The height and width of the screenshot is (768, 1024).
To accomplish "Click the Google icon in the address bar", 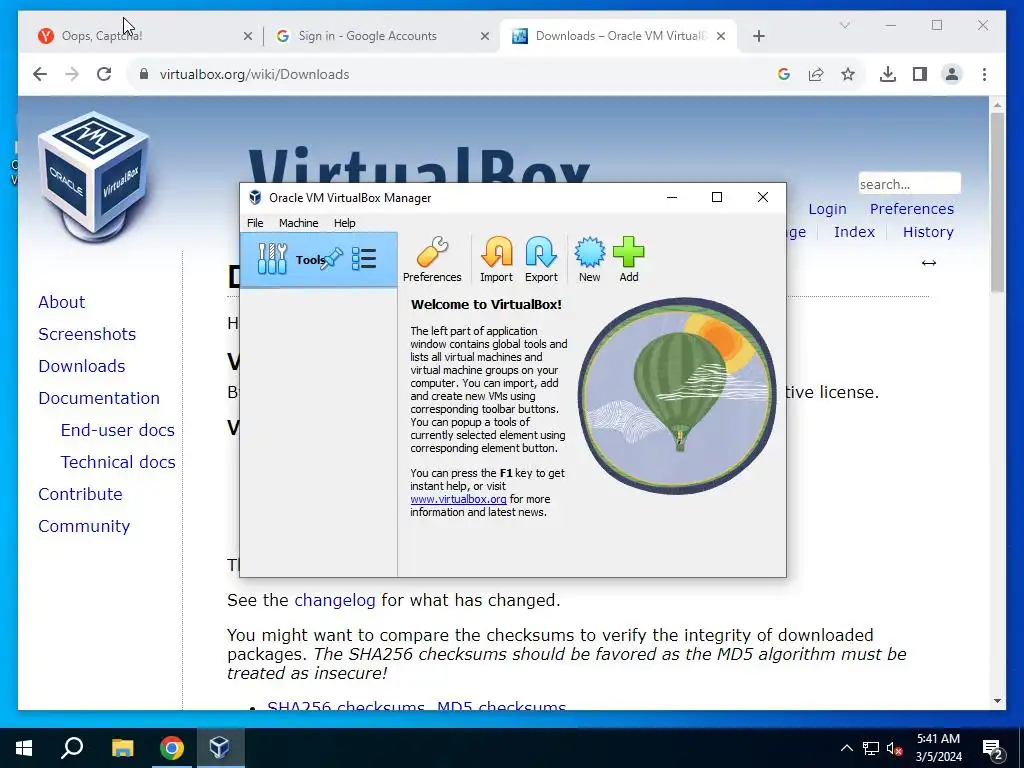I will pos(784,74).
